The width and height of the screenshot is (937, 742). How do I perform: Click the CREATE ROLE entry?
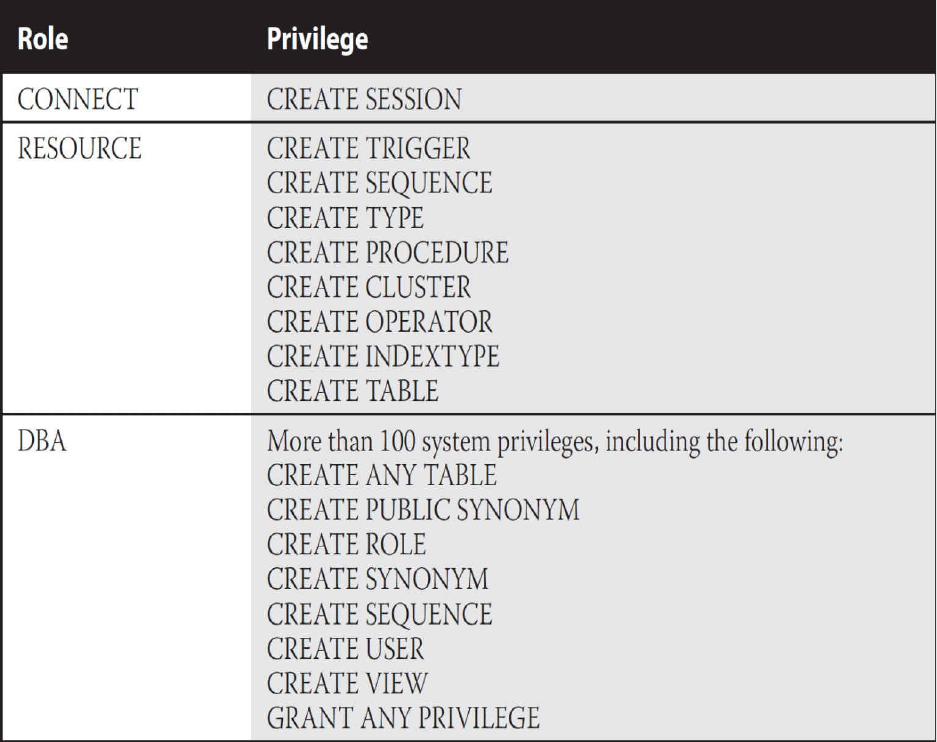point(346,545)
